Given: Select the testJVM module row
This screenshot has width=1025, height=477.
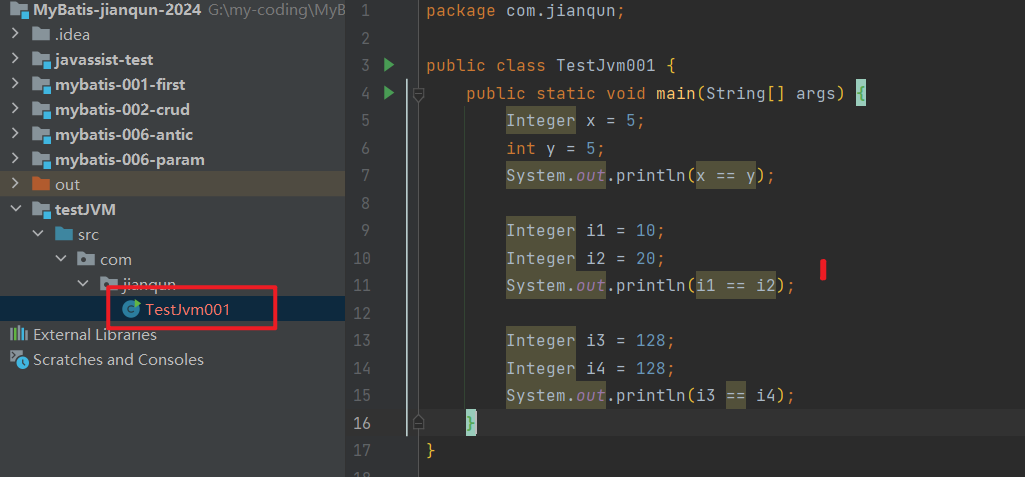Looking at the screenshot, I should [173, 209].
